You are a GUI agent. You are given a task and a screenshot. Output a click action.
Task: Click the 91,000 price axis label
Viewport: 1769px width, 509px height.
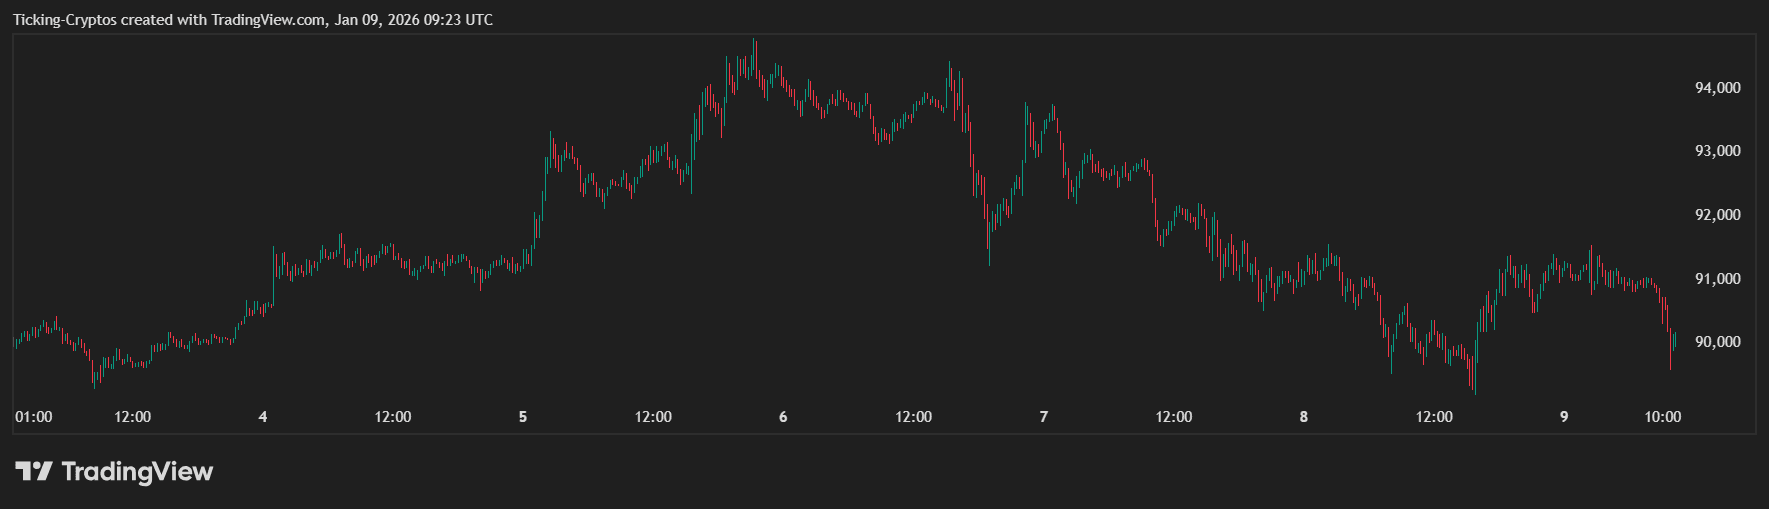1717,279
